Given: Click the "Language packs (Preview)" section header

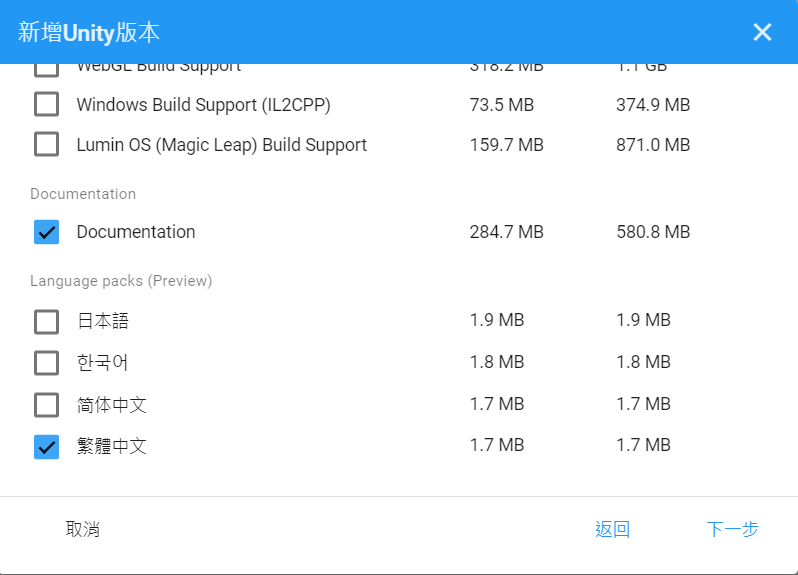Looking at the screenshot, I should coord(121,281).
